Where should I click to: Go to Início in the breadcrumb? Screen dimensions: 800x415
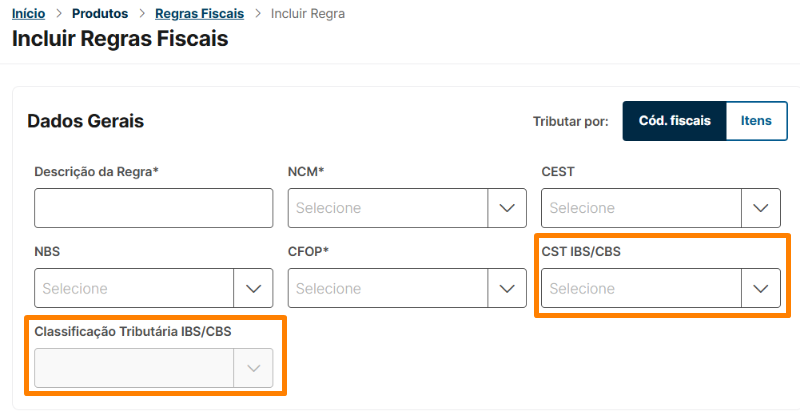pos(28,14)
